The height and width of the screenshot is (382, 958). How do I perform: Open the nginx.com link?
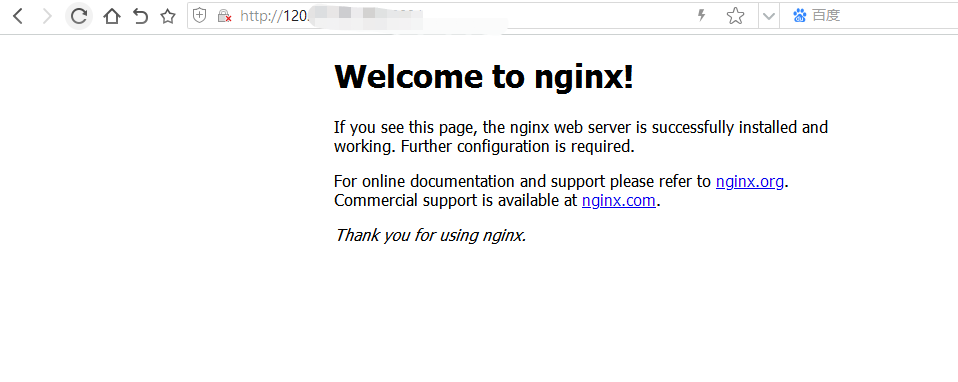tap(619, 200)
